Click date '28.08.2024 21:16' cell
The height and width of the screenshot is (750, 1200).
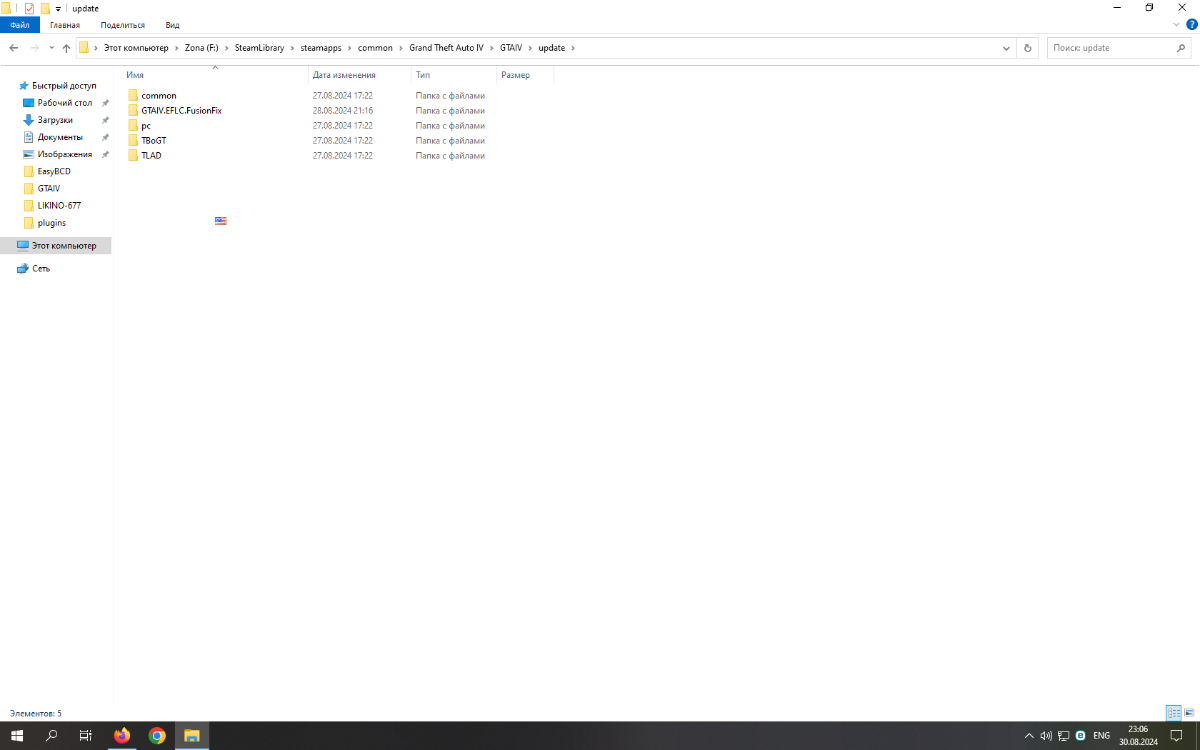343,111
